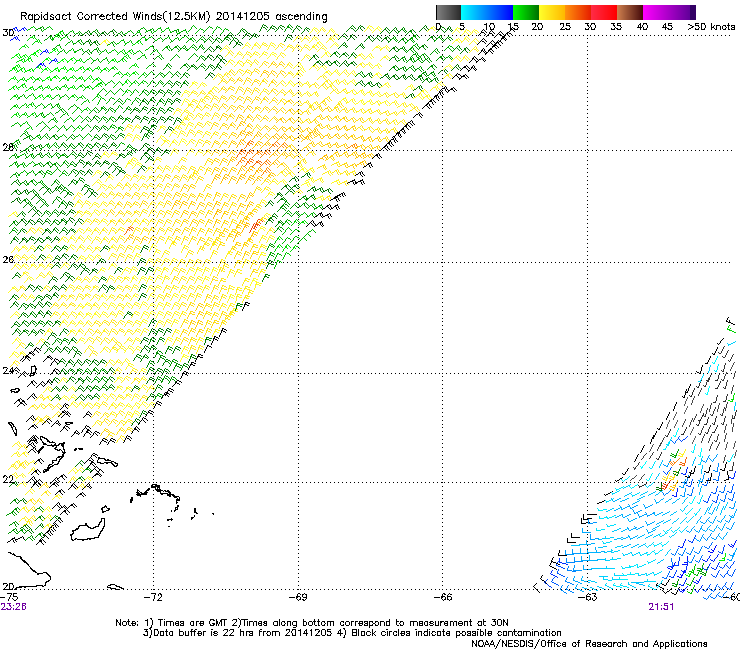Click the latitude label '28'
The width and height of the screenshot is (740, 650).
point(8,148)
